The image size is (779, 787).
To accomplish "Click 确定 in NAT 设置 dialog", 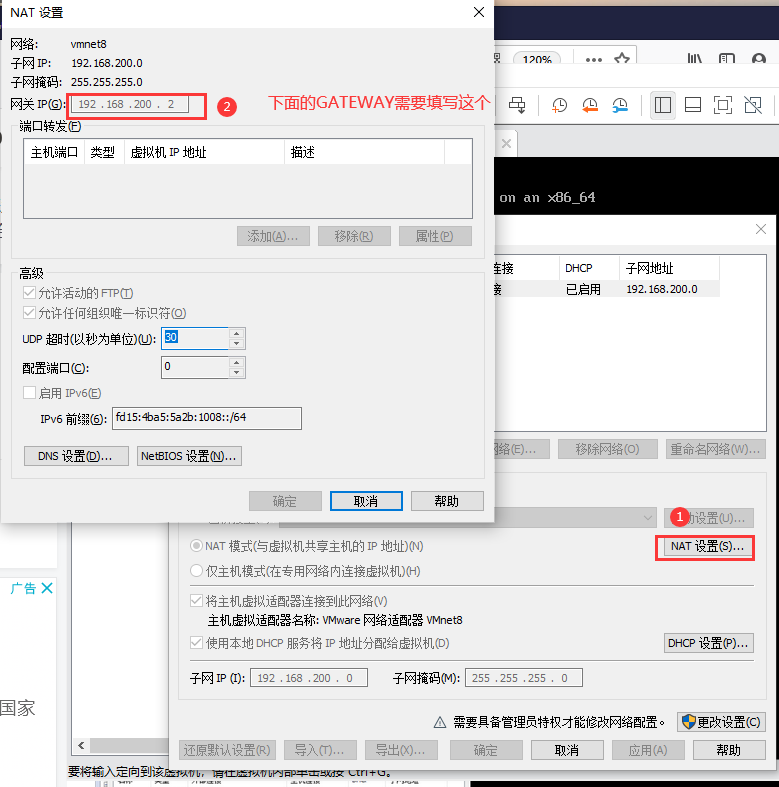I will coord(285,501).
